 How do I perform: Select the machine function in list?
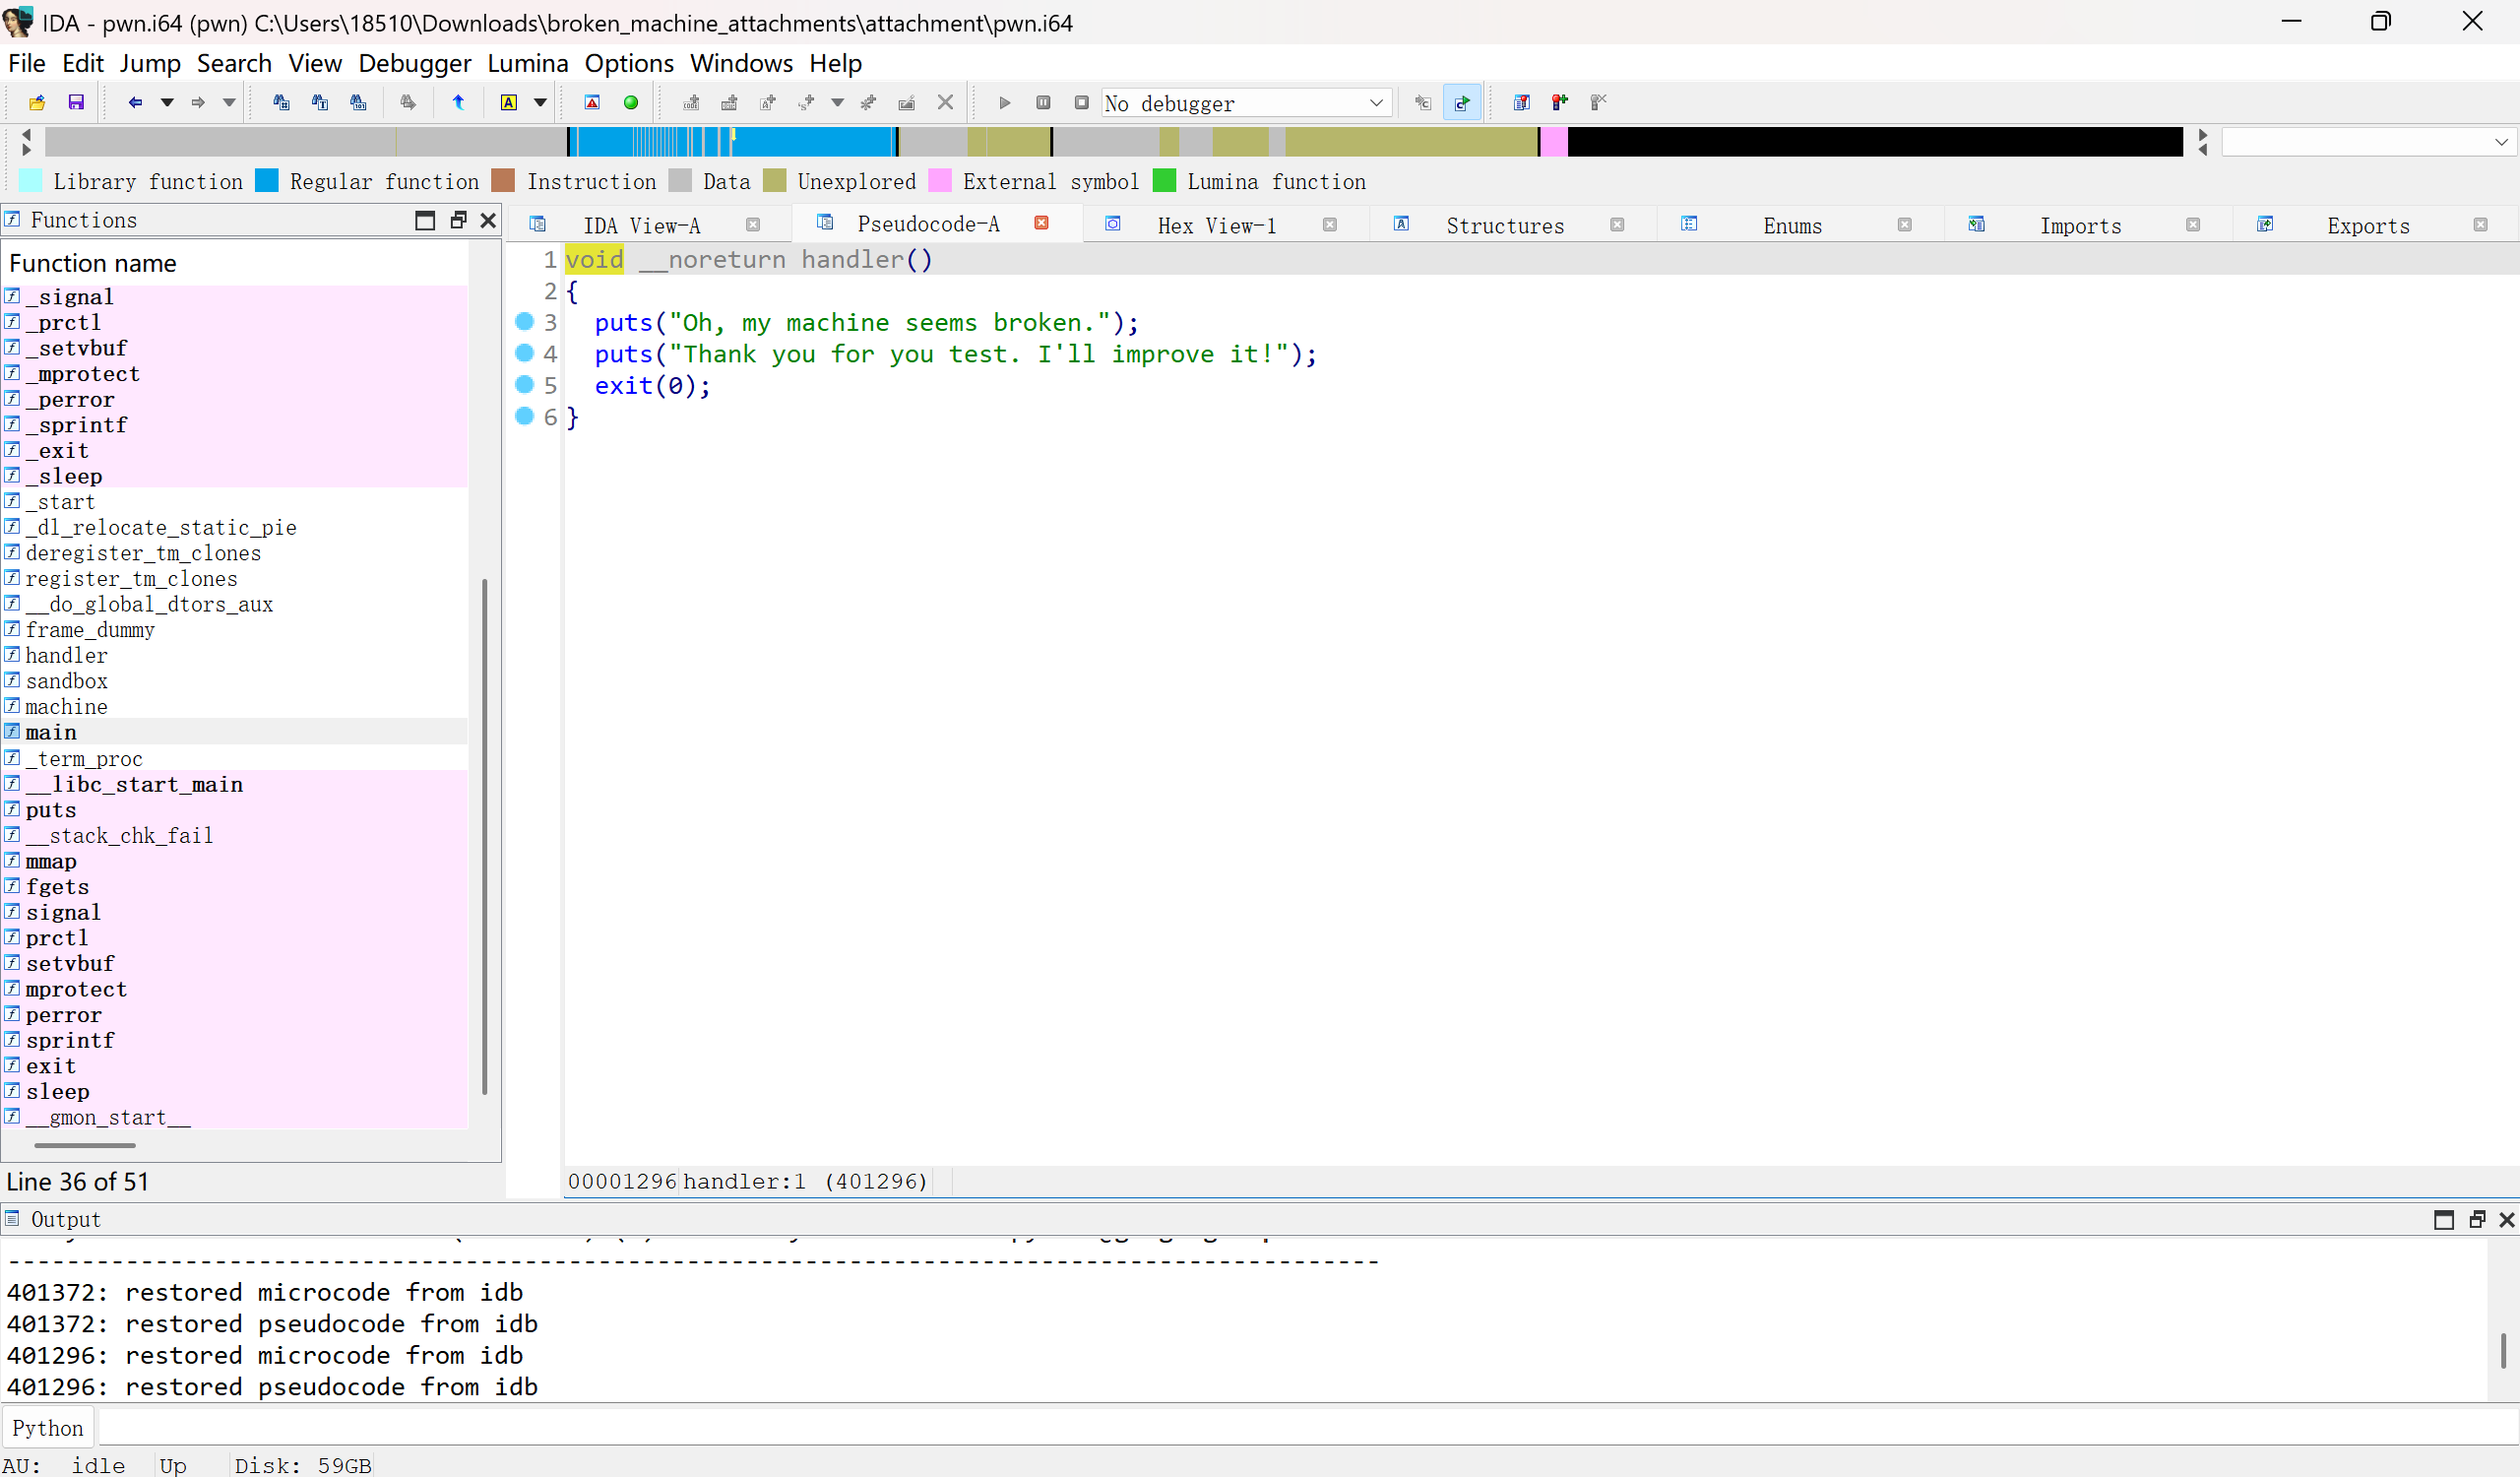tap(66, 706)
